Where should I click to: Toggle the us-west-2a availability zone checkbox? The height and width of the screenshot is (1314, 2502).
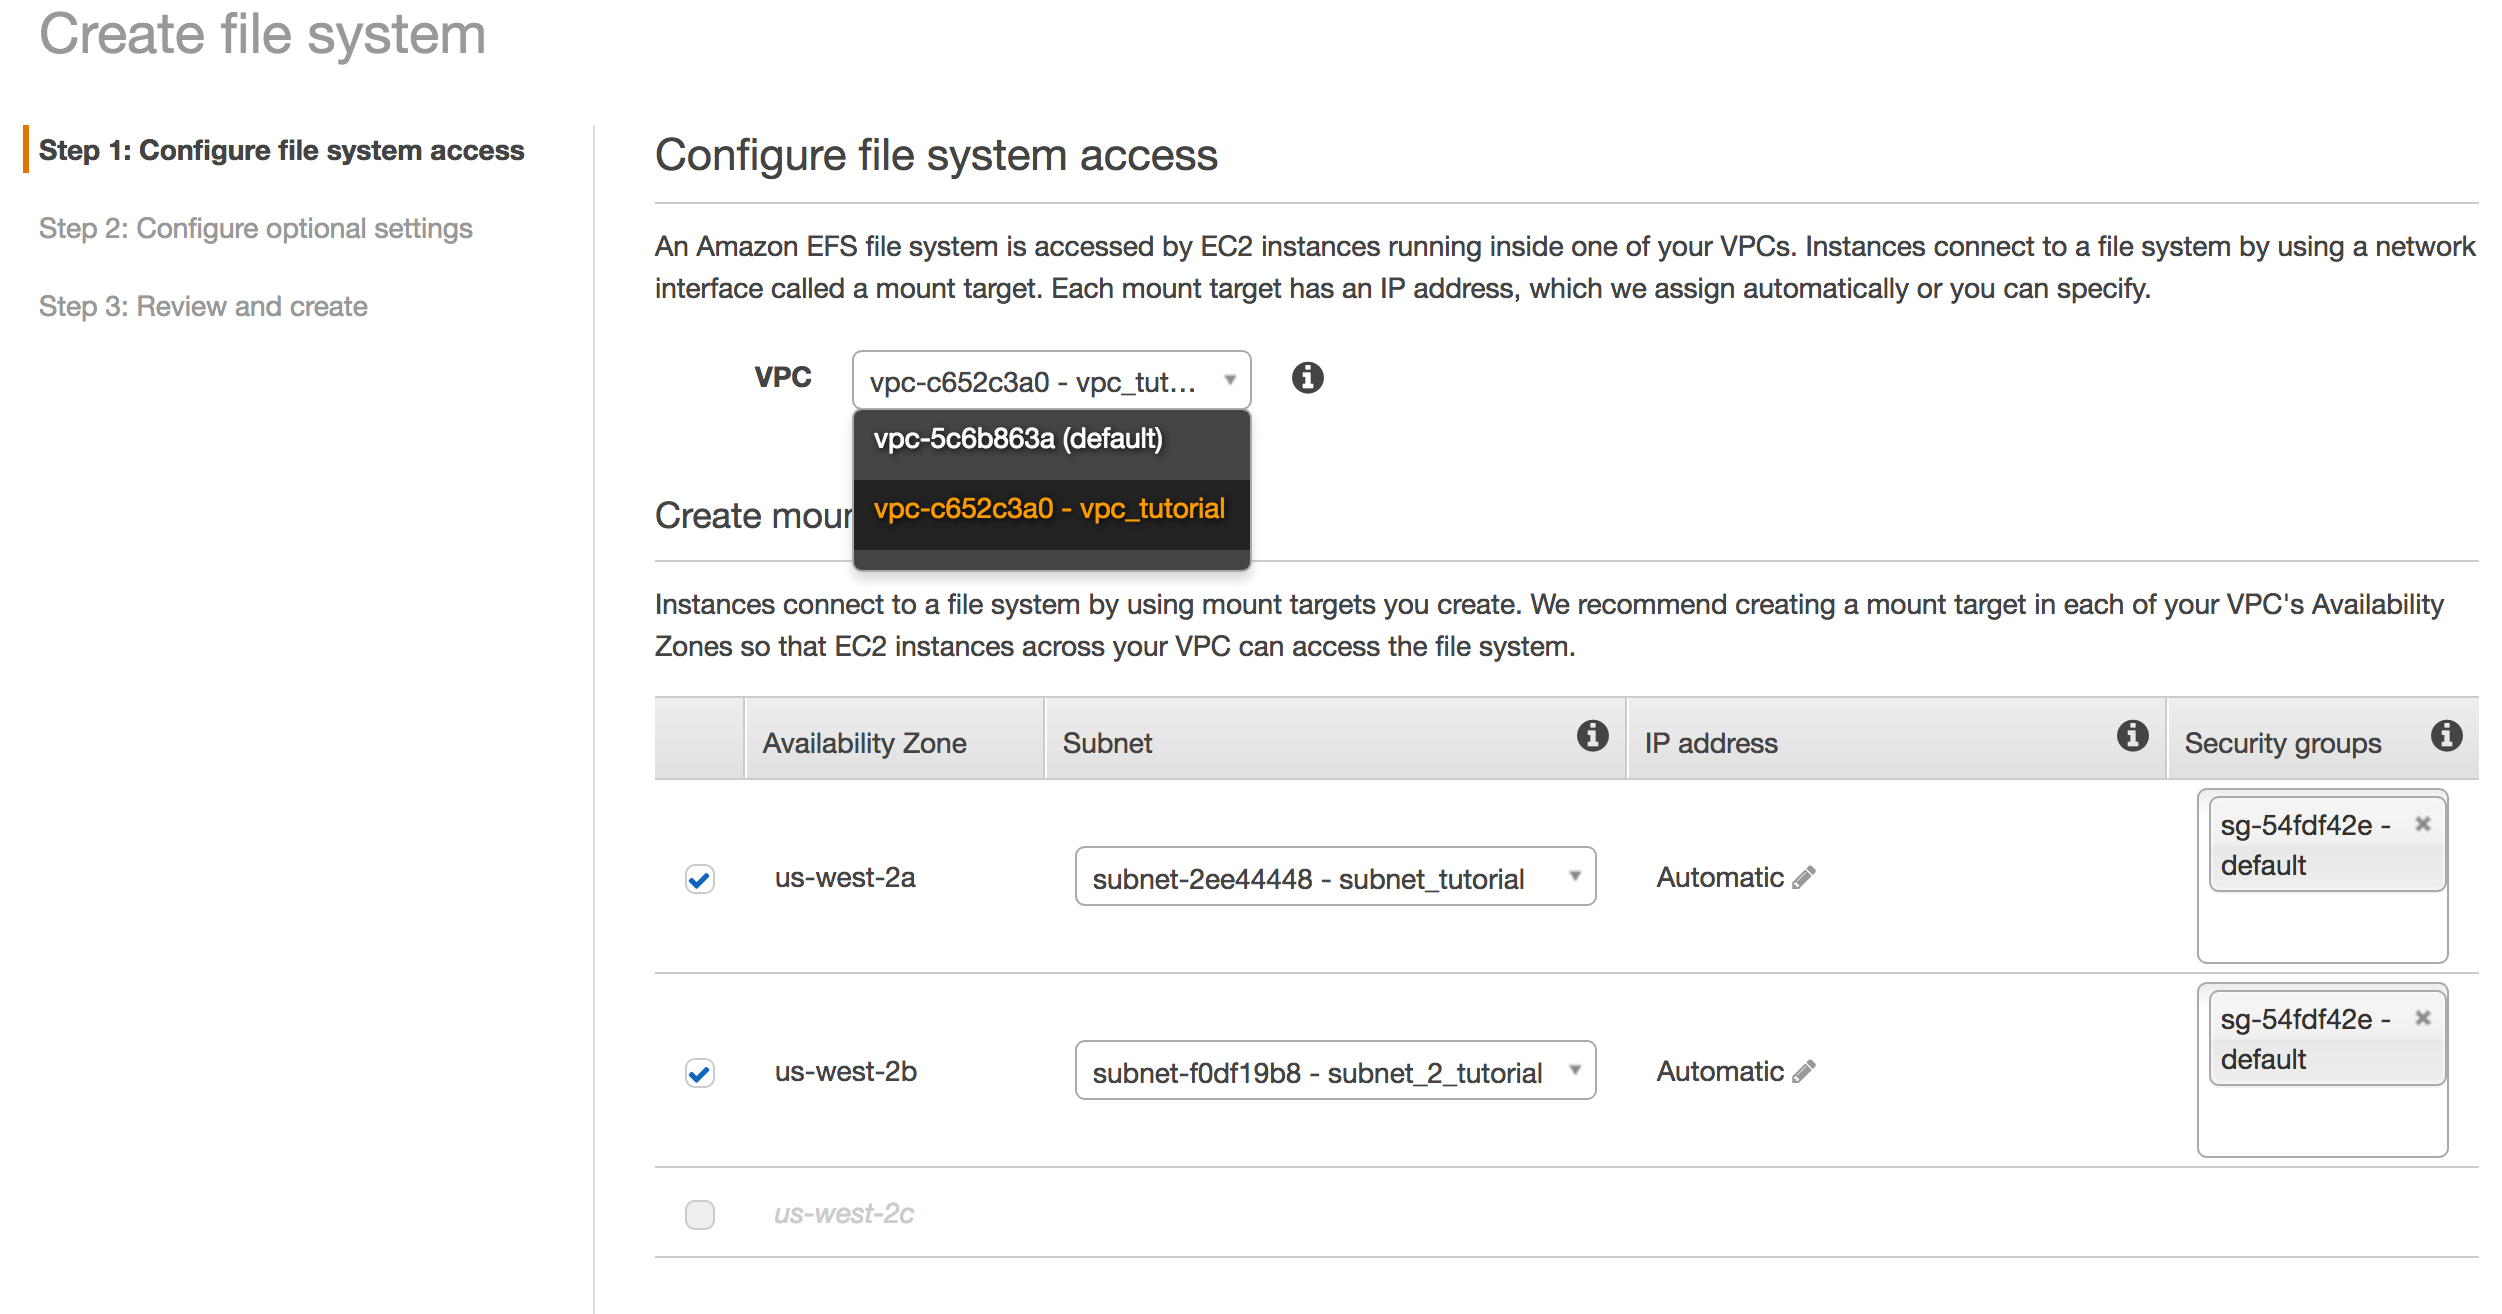[697, 872]
